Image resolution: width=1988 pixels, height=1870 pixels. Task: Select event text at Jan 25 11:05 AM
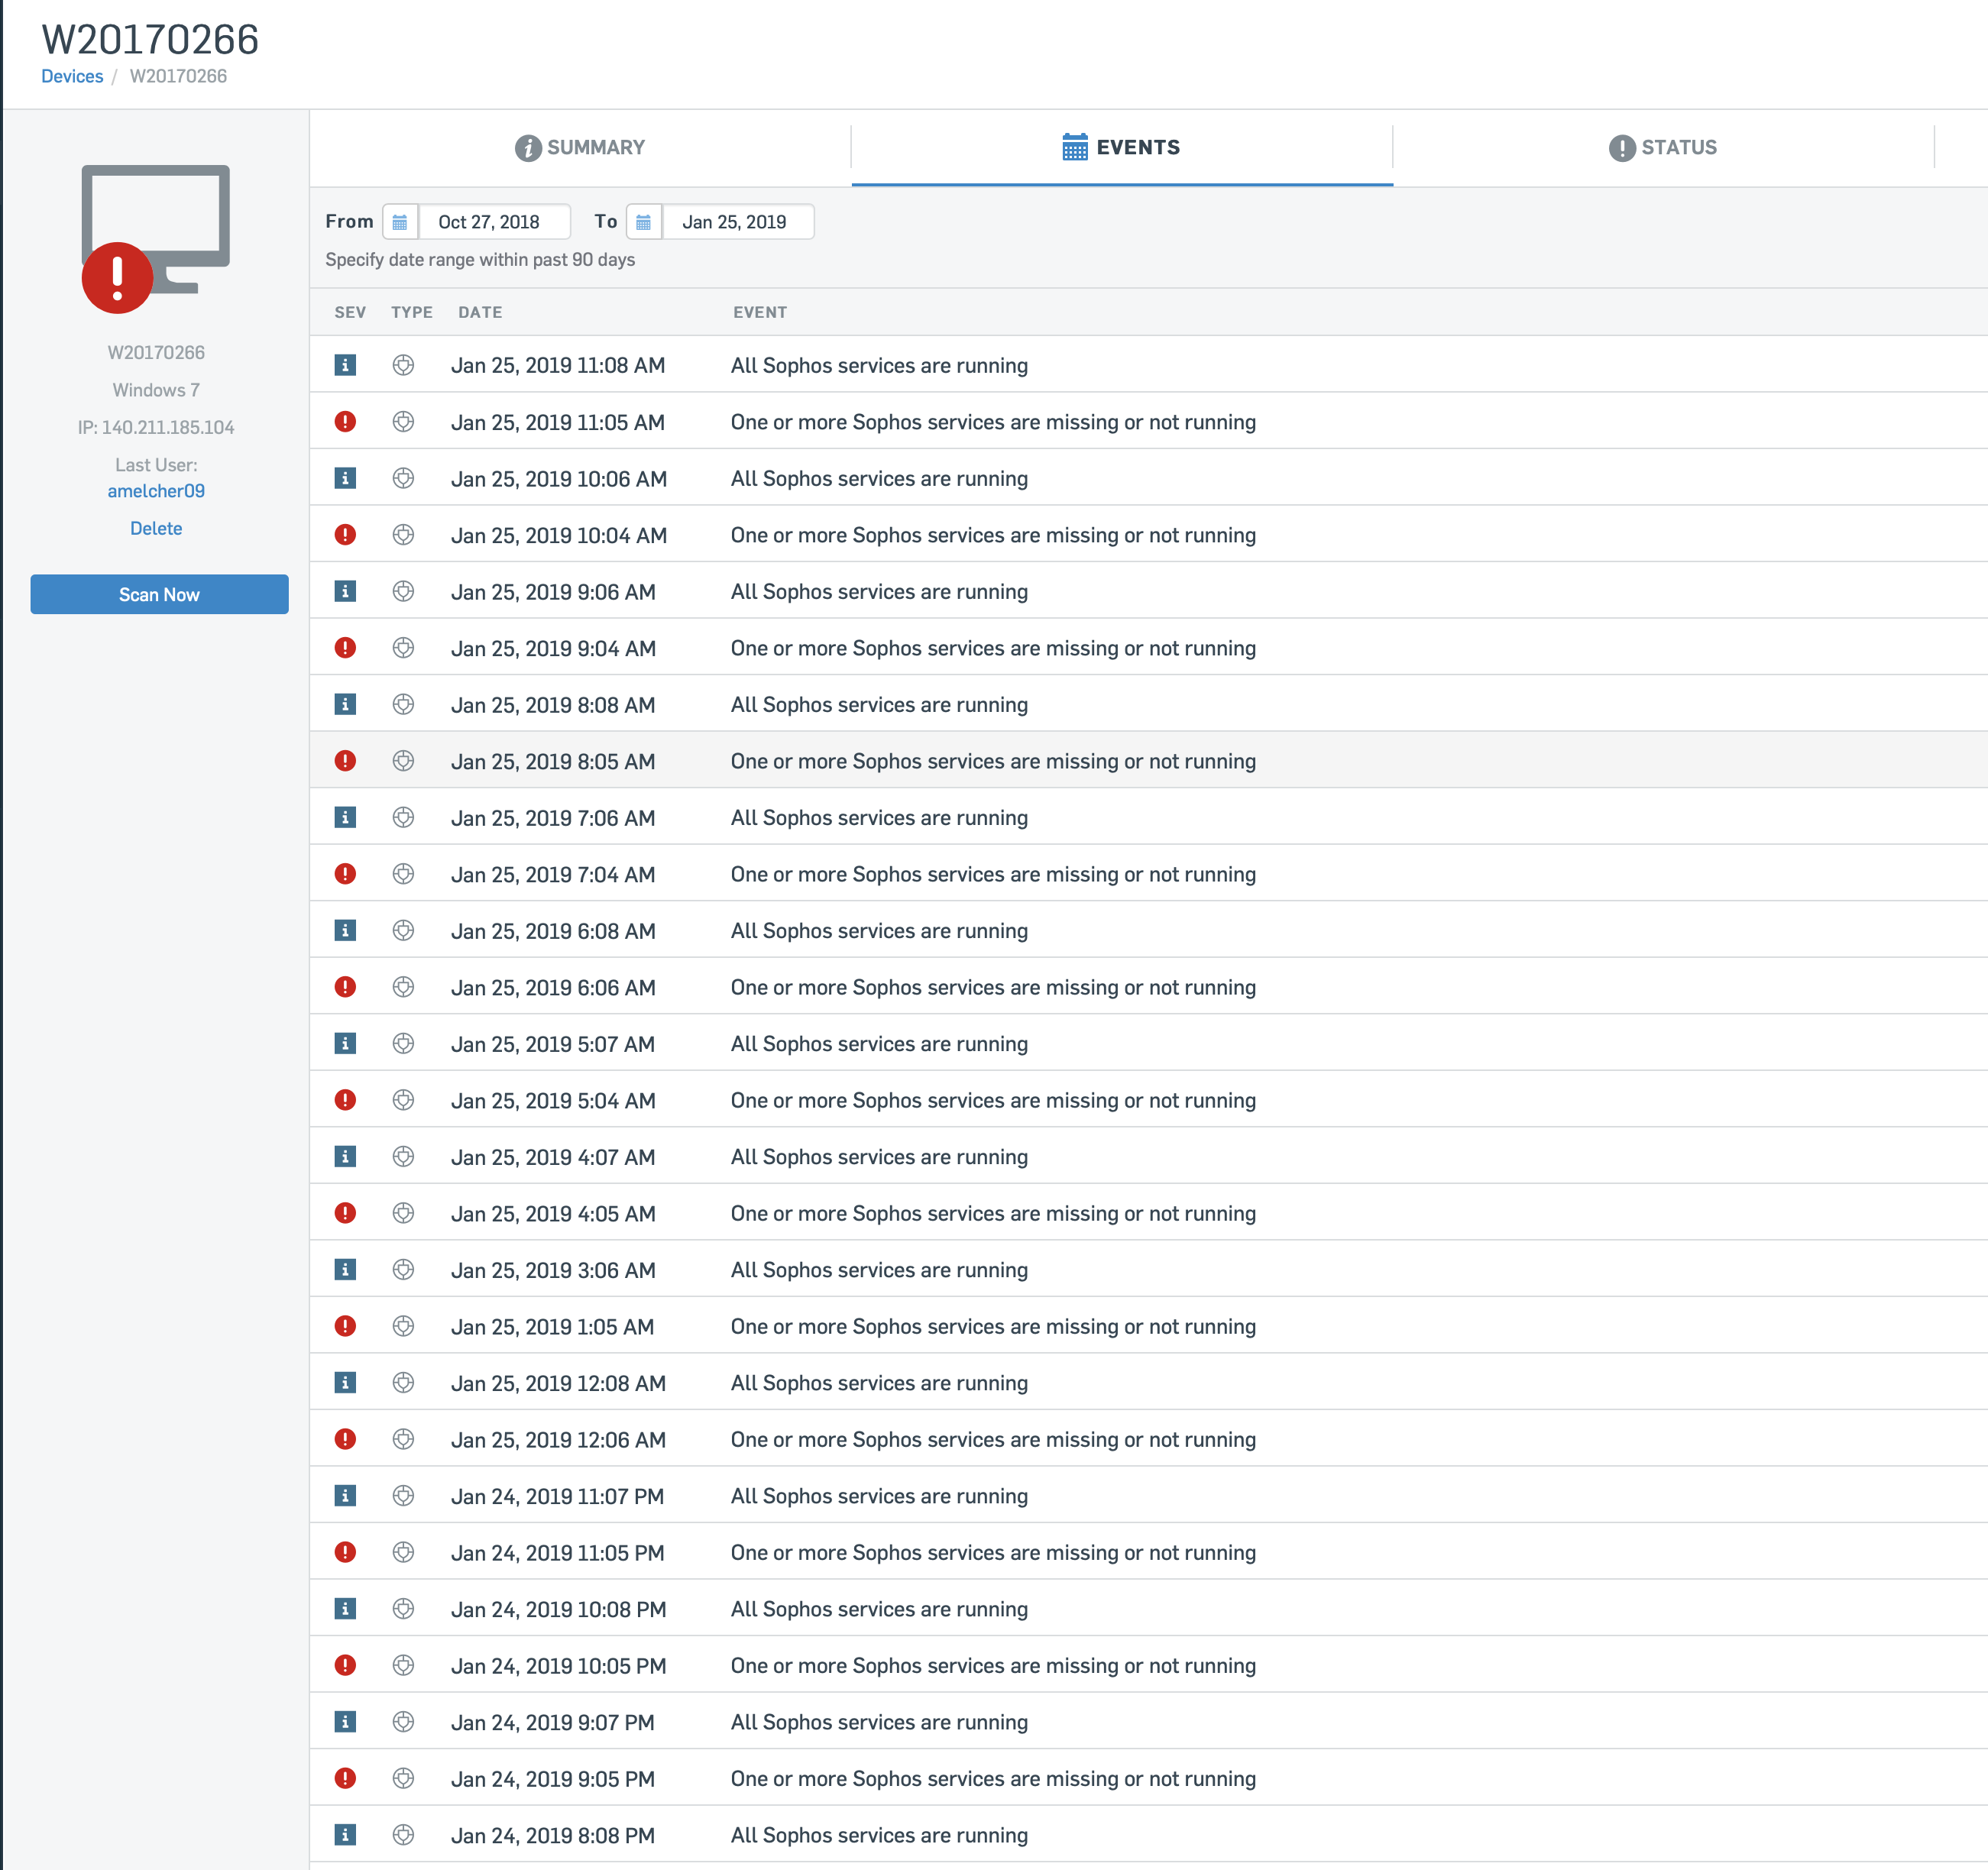coord(993,422)
